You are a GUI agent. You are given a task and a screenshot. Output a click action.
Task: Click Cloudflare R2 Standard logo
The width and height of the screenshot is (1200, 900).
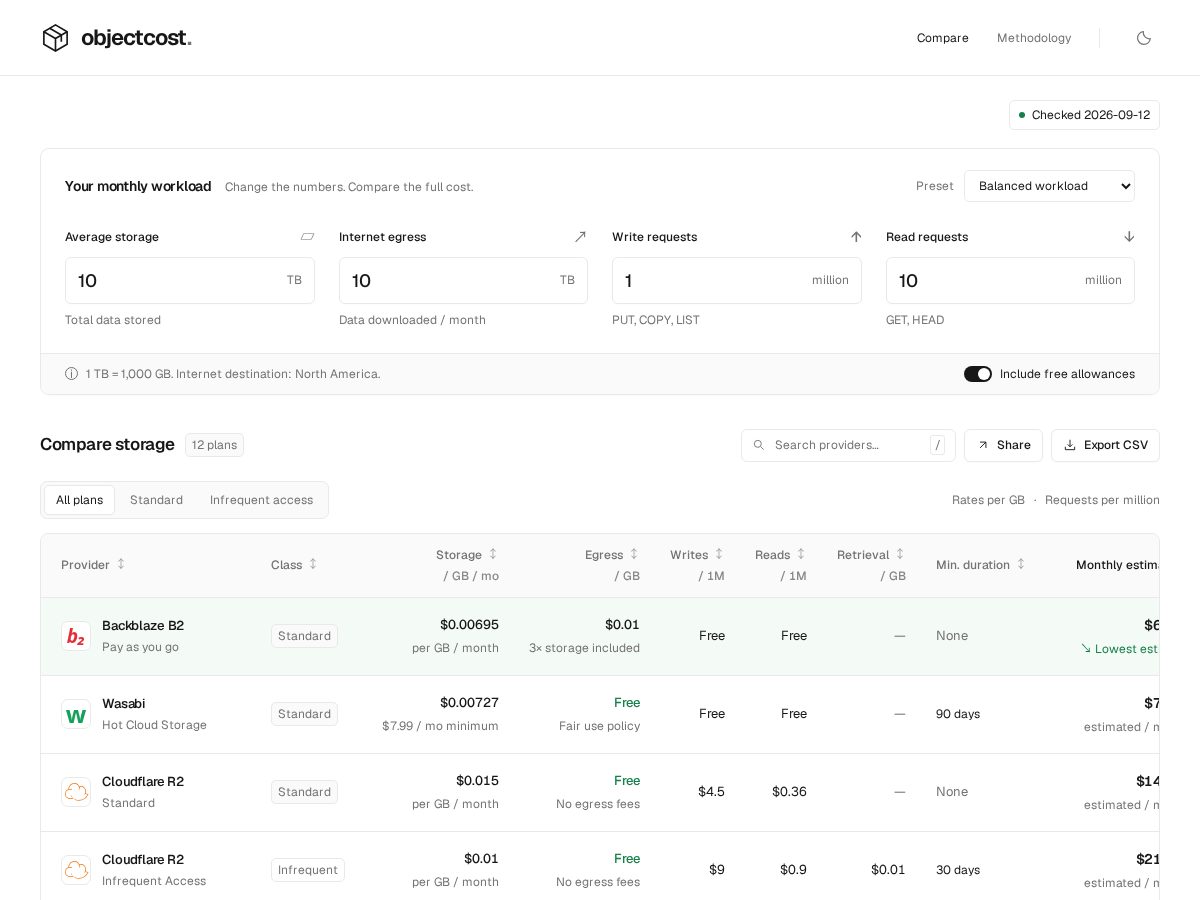pos(76,792)
